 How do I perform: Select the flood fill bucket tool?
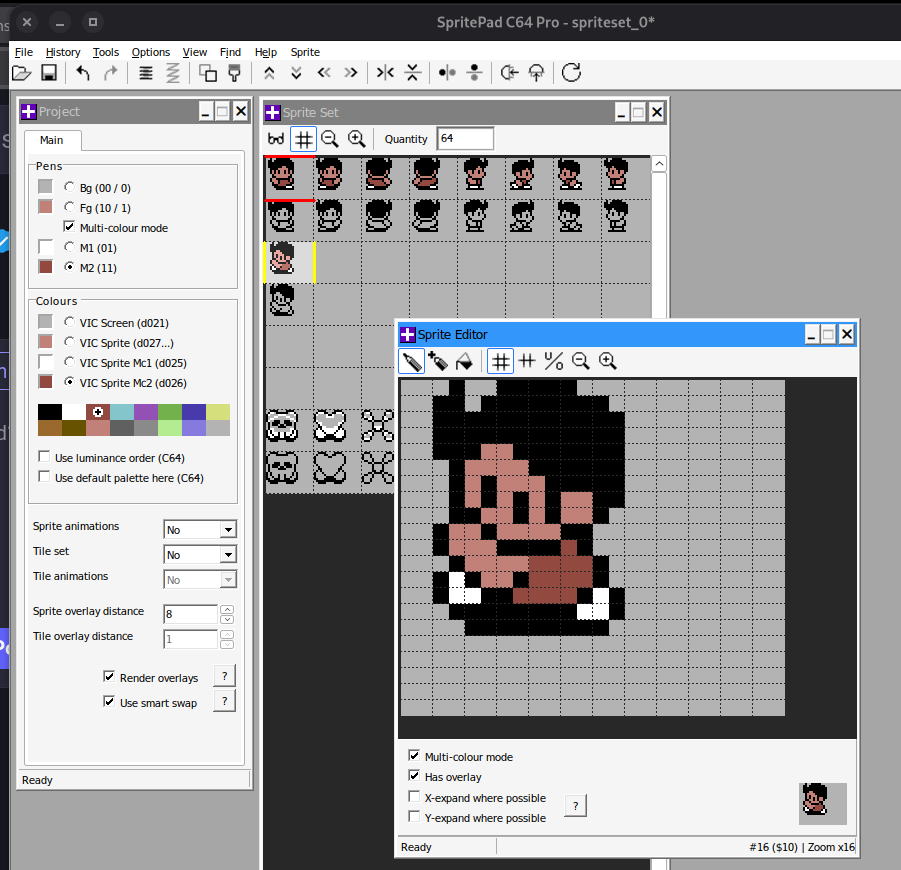pos(463,361)
